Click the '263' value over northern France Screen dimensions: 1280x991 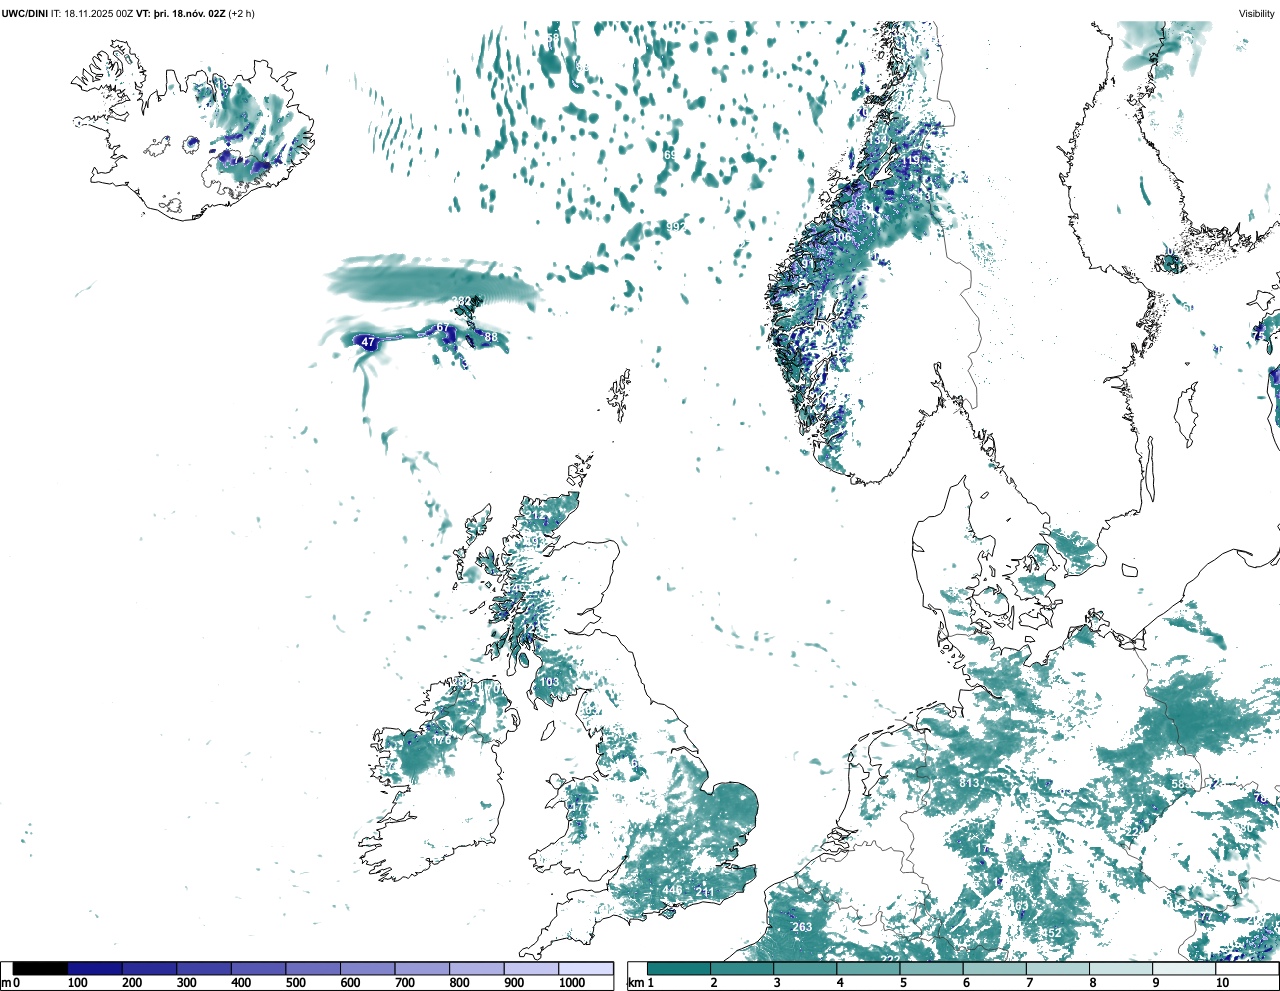[x=802, y=927]
